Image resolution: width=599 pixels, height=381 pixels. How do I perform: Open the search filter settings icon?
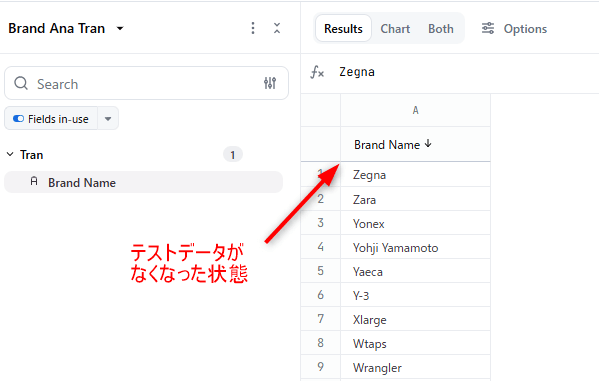pyautogui.click(x=270, y=83)
